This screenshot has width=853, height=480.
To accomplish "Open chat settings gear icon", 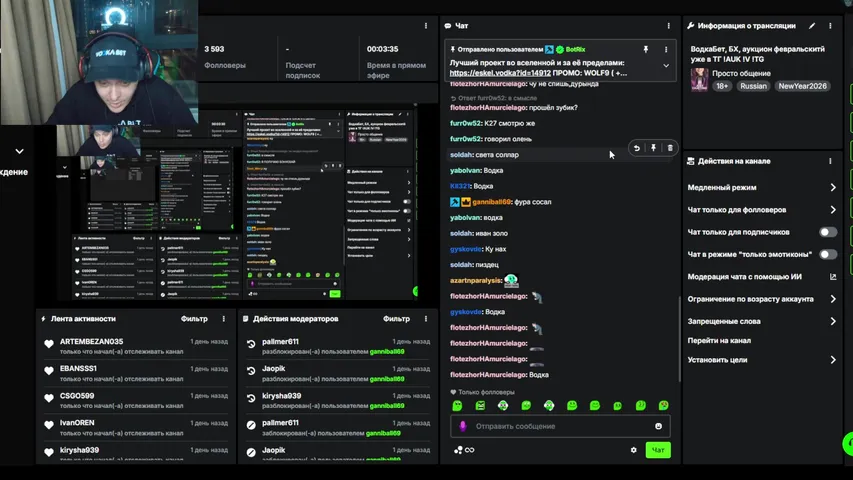I will (633, 450).
